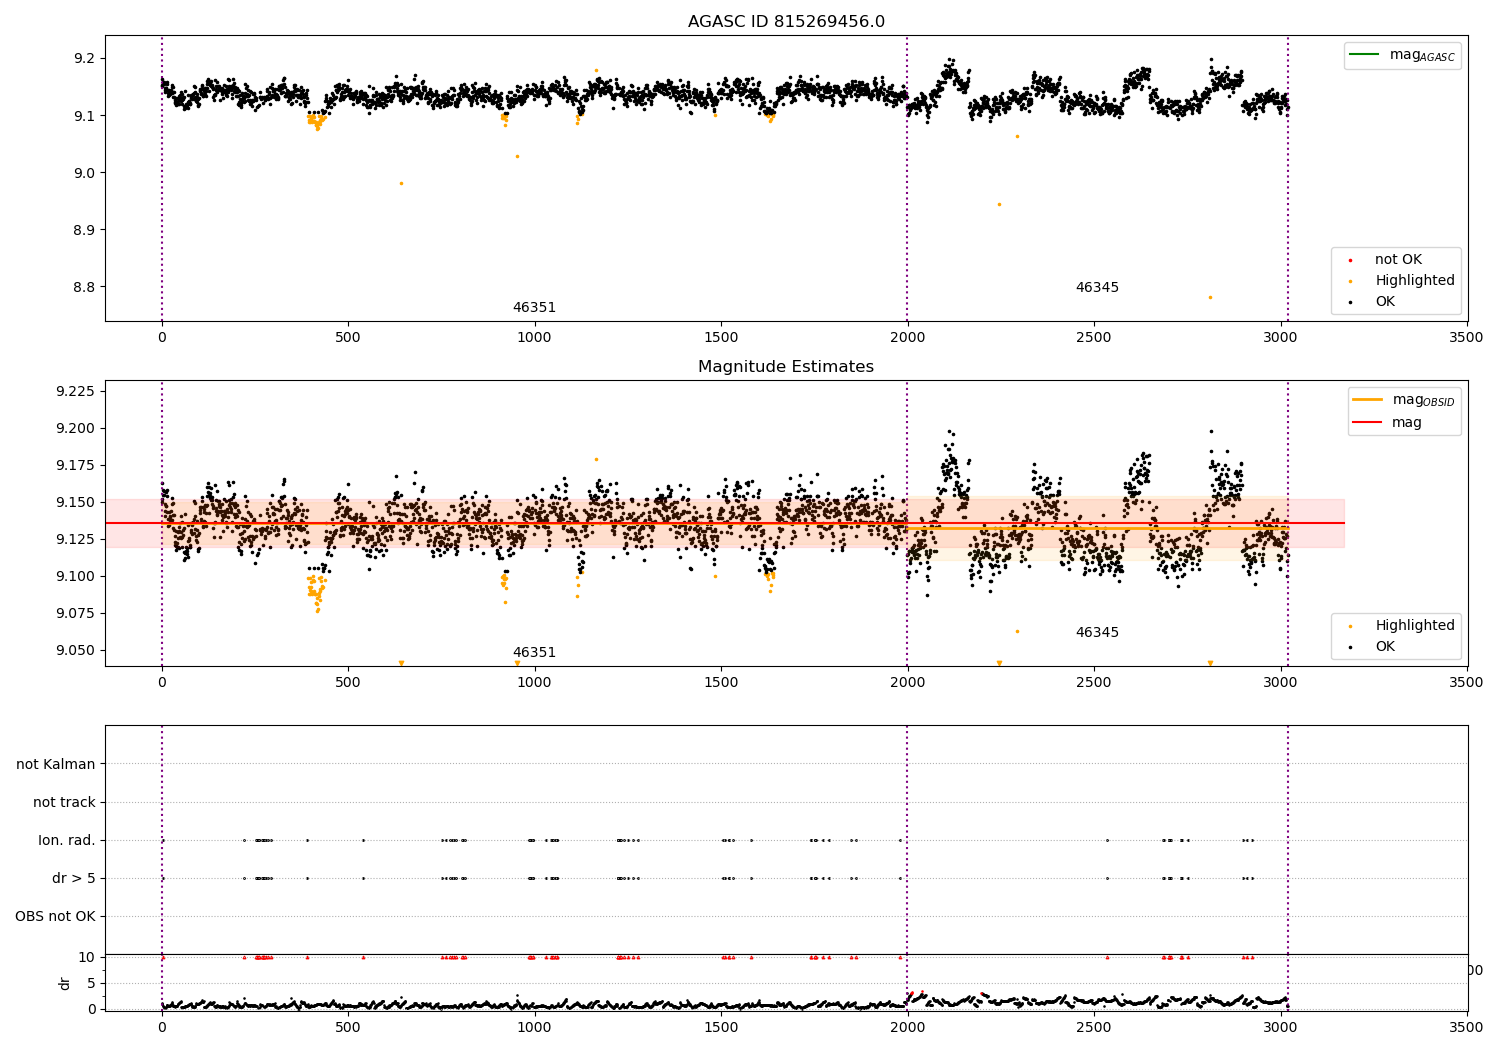Click the 'not track' axis label

pos(64,802)
